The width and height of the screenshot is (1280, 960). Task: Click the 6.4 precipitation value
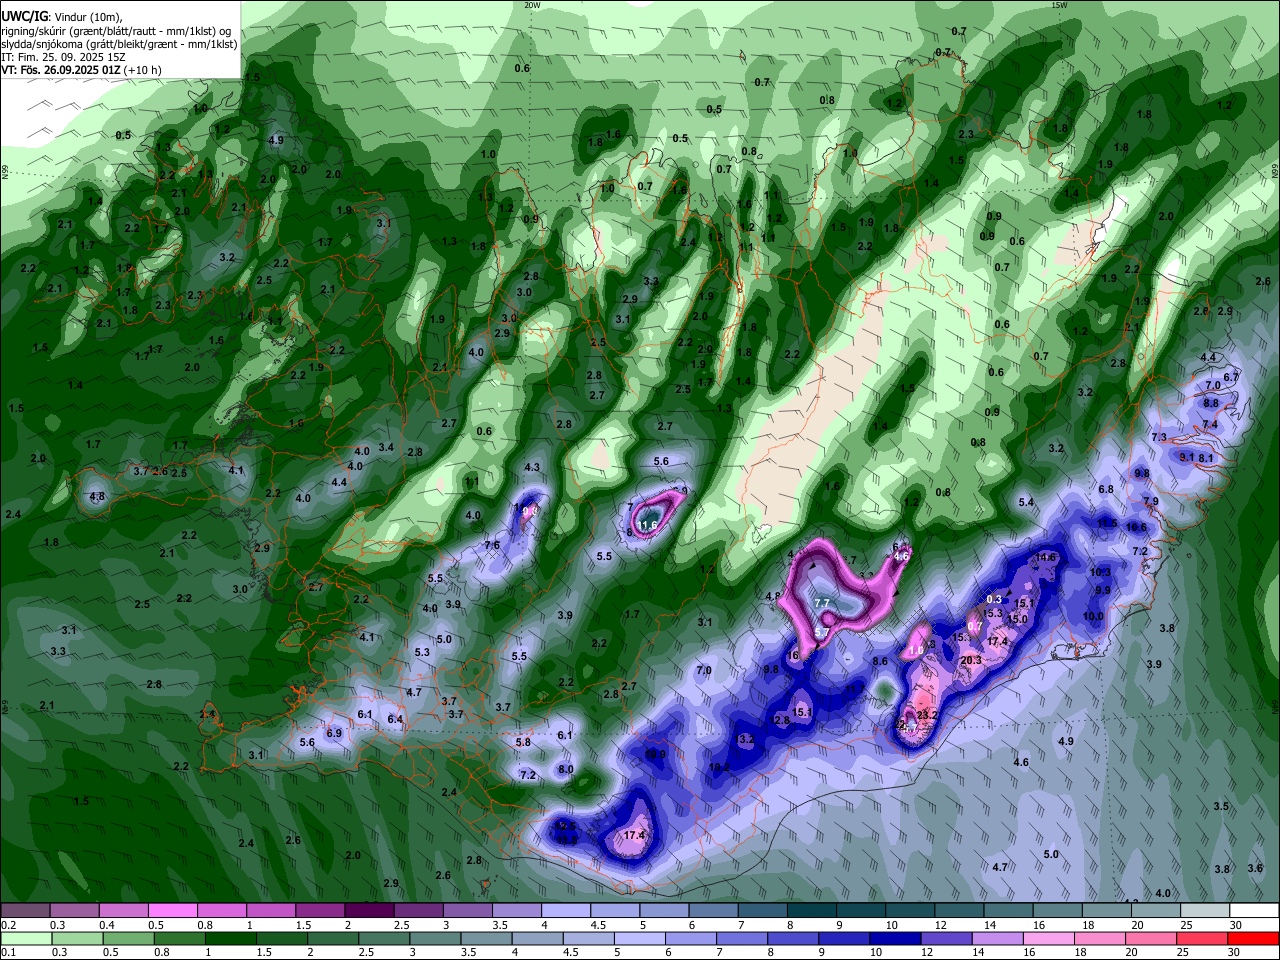[395, 719]
